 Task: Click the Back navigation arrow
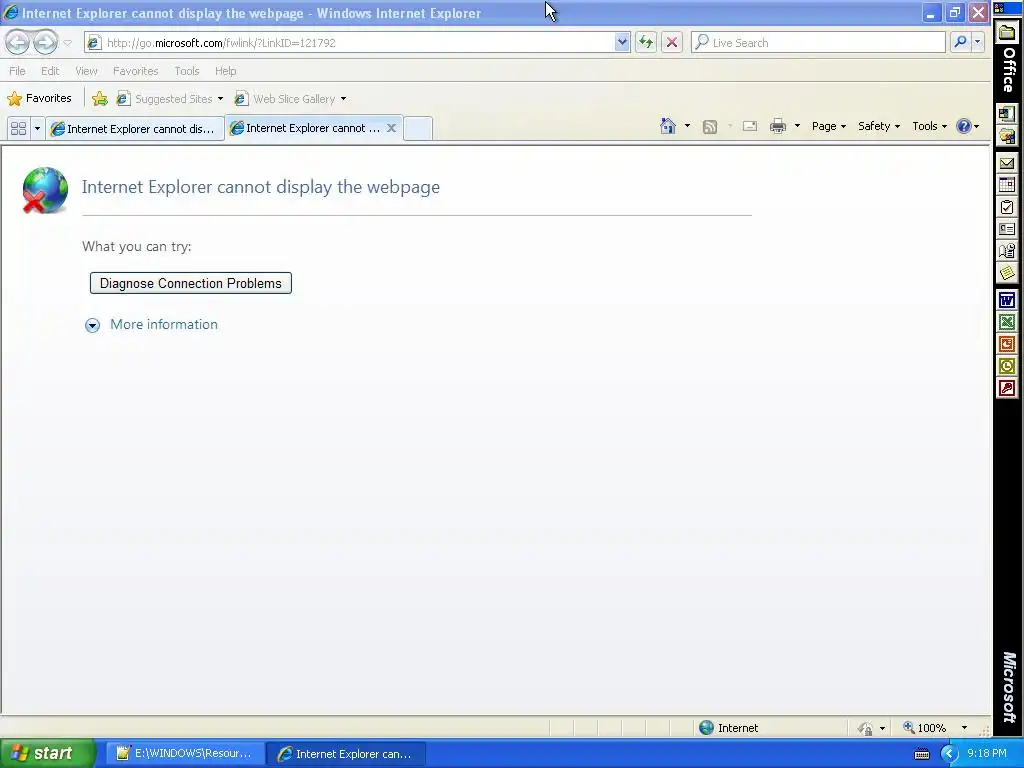pos(18,42)
